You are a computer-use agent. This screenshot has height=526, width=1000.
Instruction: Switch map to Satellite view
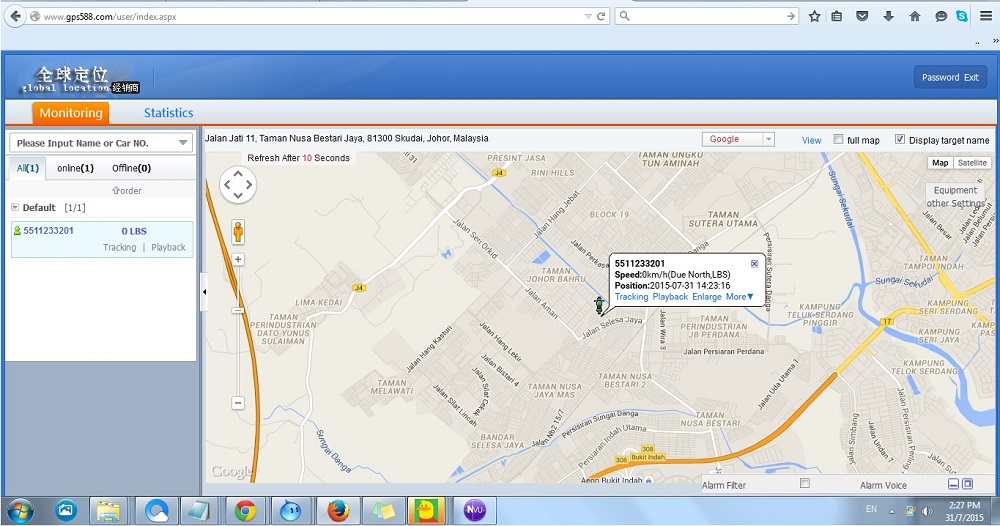(971, 163)
